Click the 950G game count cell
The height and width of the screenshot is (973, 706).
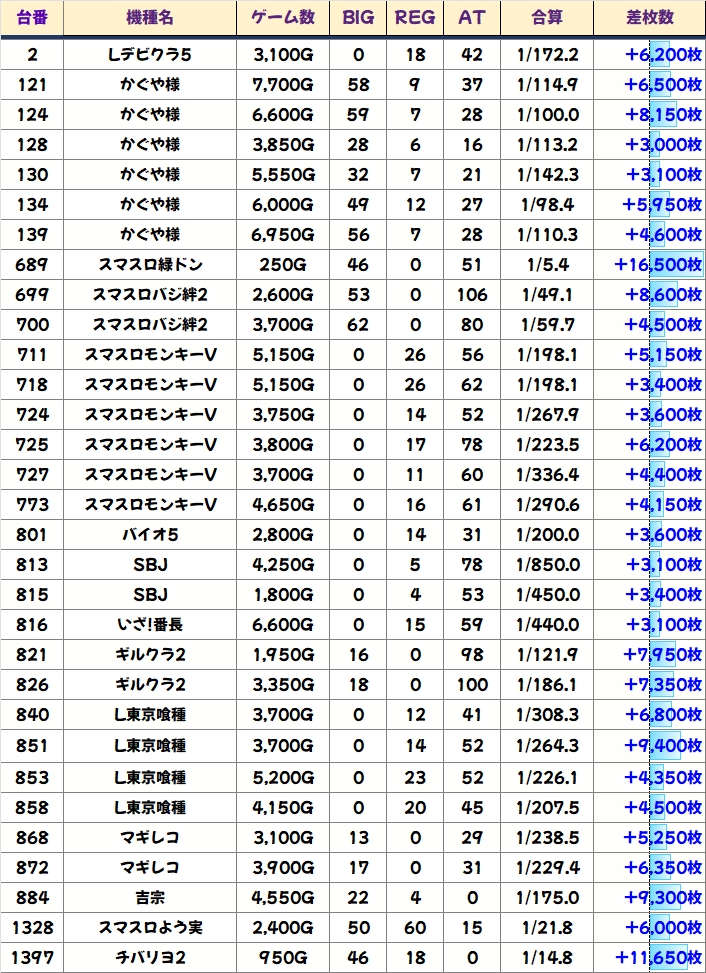(x=283, y=957)
